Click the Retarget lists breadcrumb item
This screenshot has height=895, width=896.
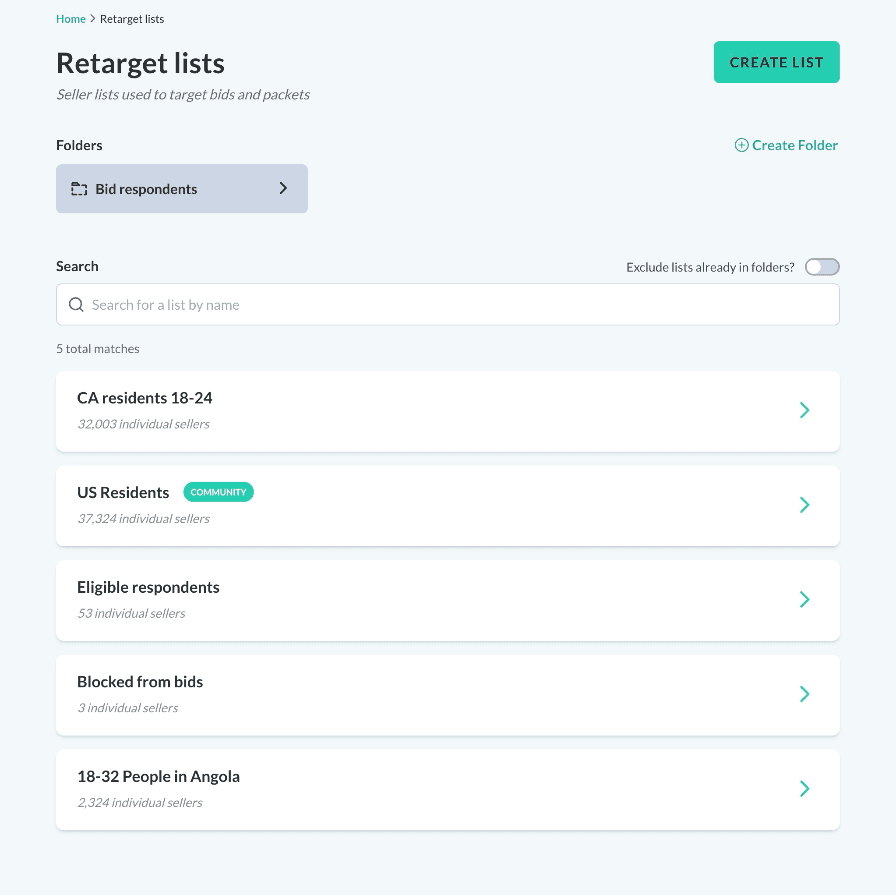[x=132, y=19]
